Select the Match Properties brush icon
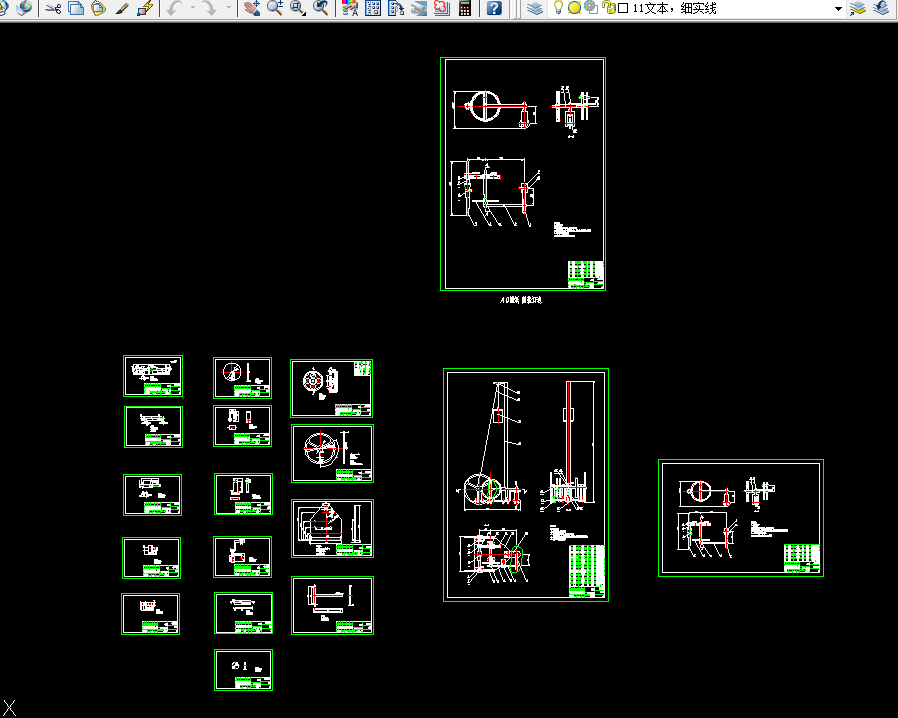The width and height of the screenshot is (898, 718). (x=121, y=8)
